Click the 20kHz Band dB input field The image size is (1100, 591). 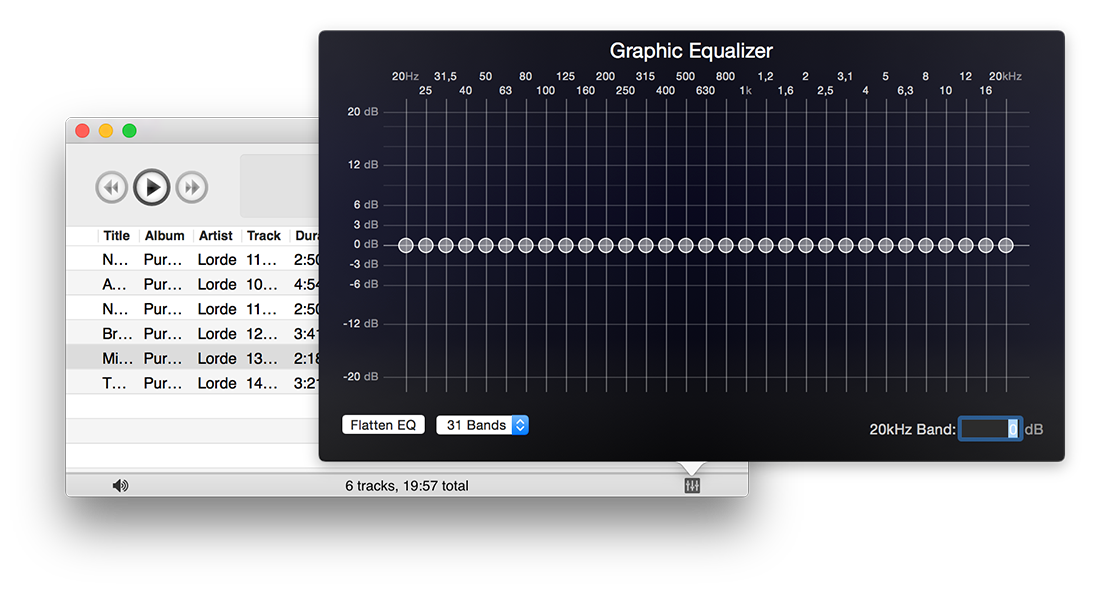click(989, 429)
